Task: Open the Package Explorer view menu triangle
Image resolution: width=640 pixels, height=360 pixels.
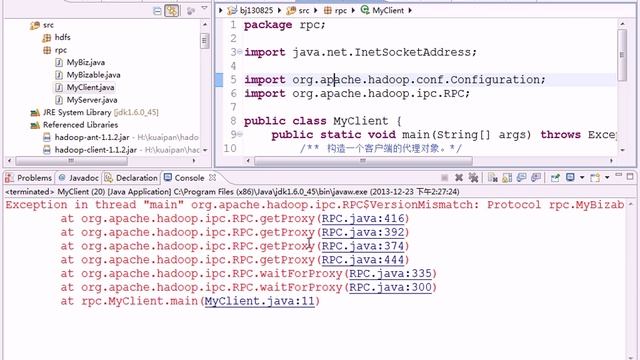Action: pos(204,9)
